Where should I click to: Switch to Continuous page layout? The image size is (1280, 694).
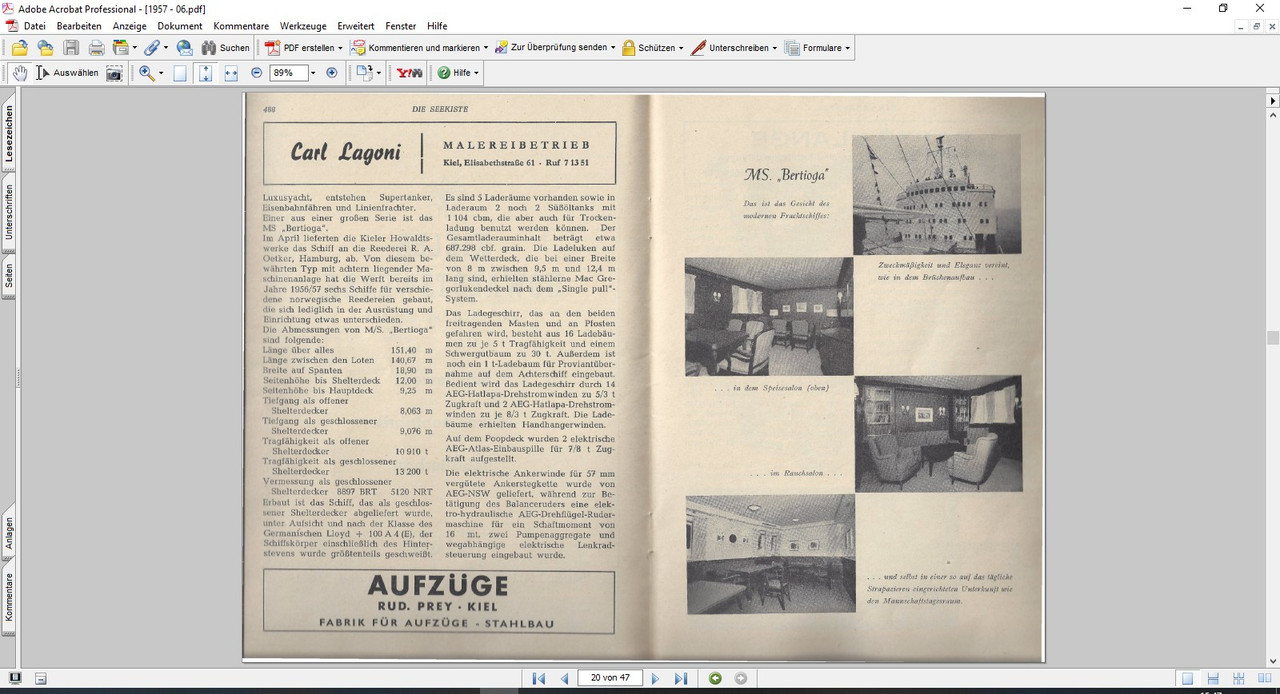point(1212,678)
